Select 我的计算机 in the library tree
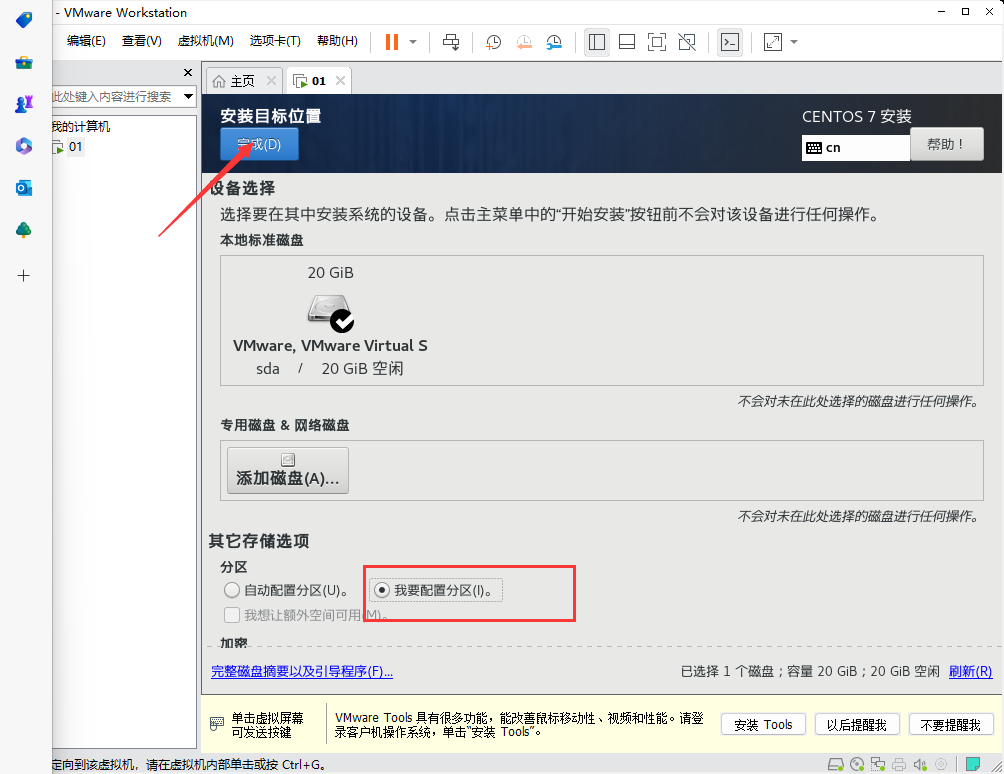 click(x=81, y=127)
